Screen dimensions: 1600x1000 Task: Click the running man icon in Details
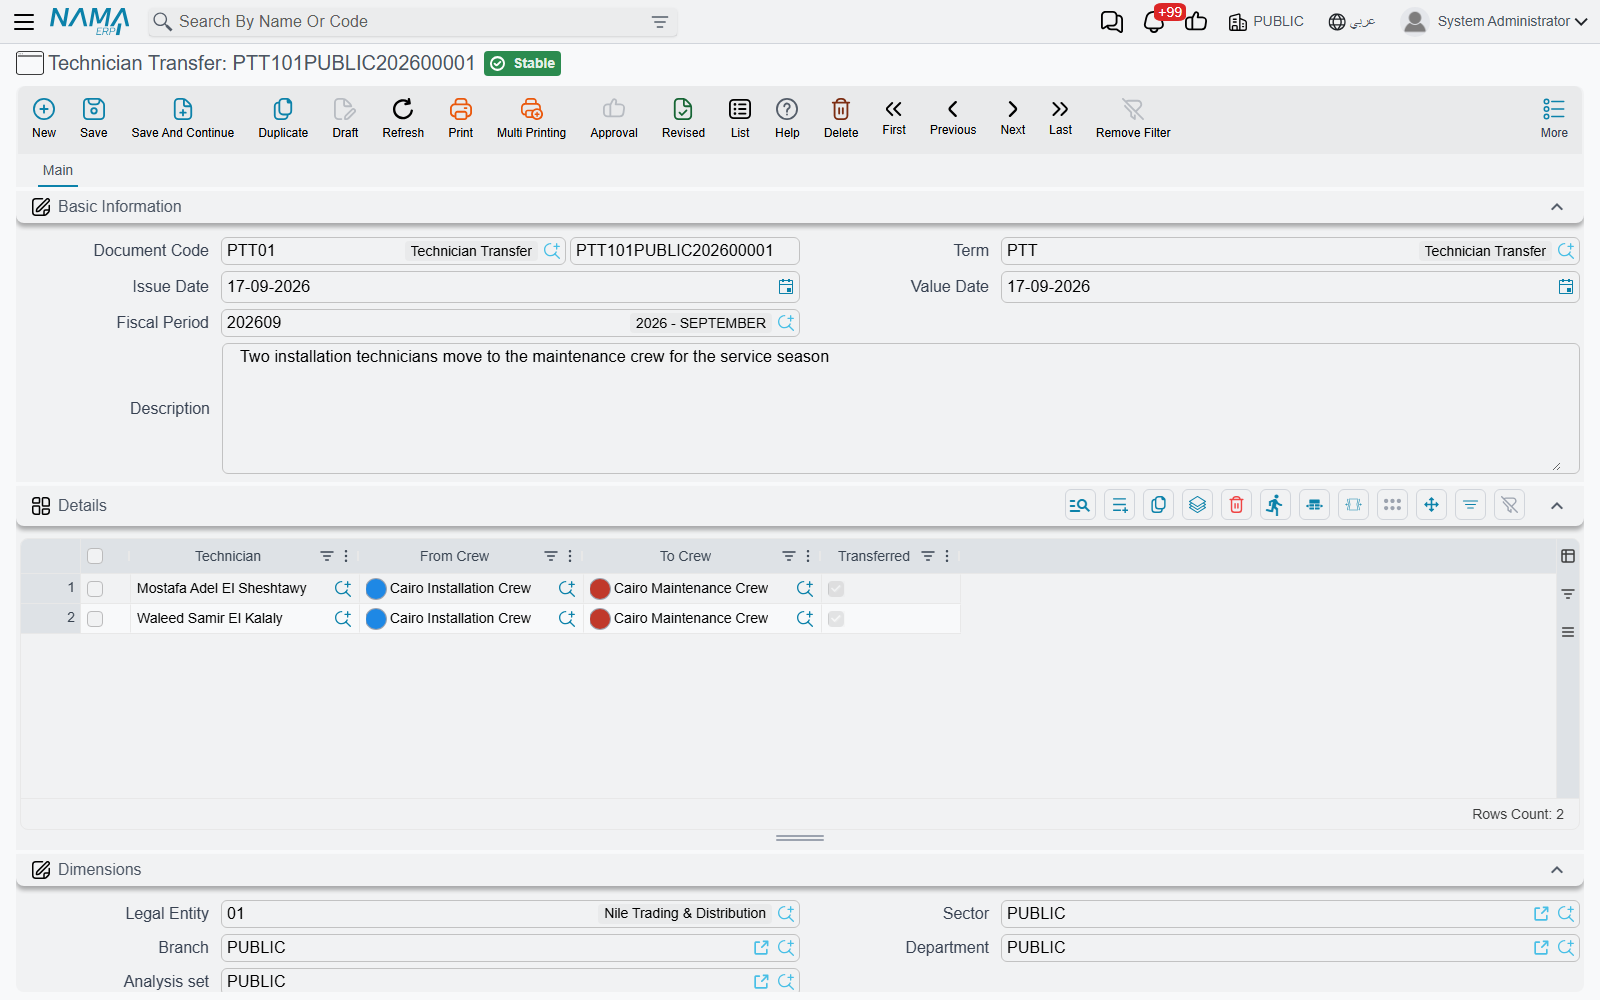[x=1275, y=505]
